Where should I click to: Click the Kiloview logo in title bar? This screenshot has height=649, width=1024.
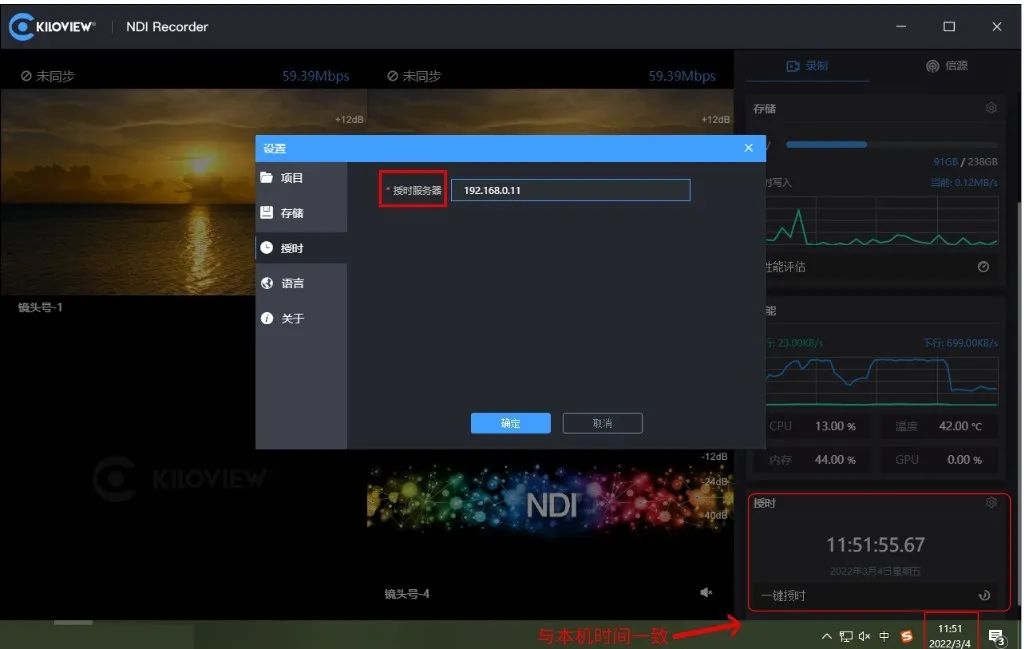point(52,27)
